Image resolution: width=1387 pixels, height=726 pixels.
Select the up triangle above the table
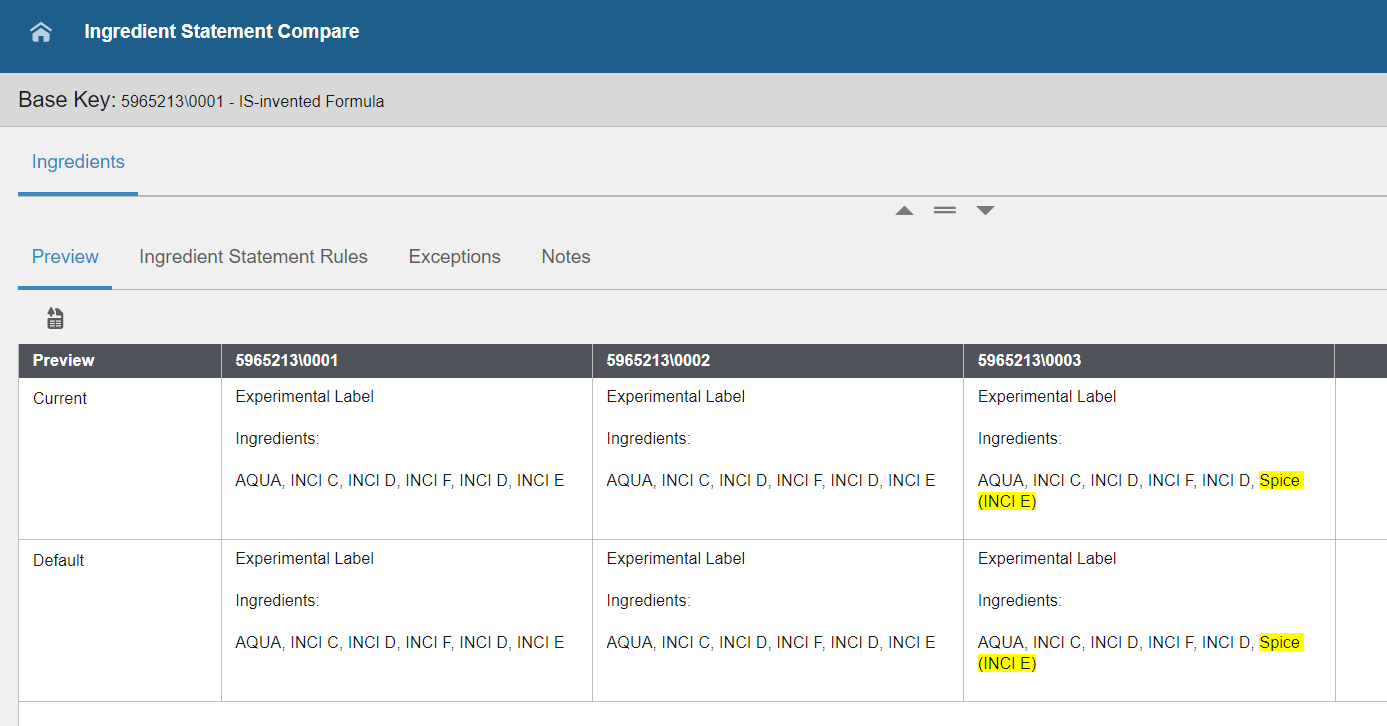(x=904, y=210)
